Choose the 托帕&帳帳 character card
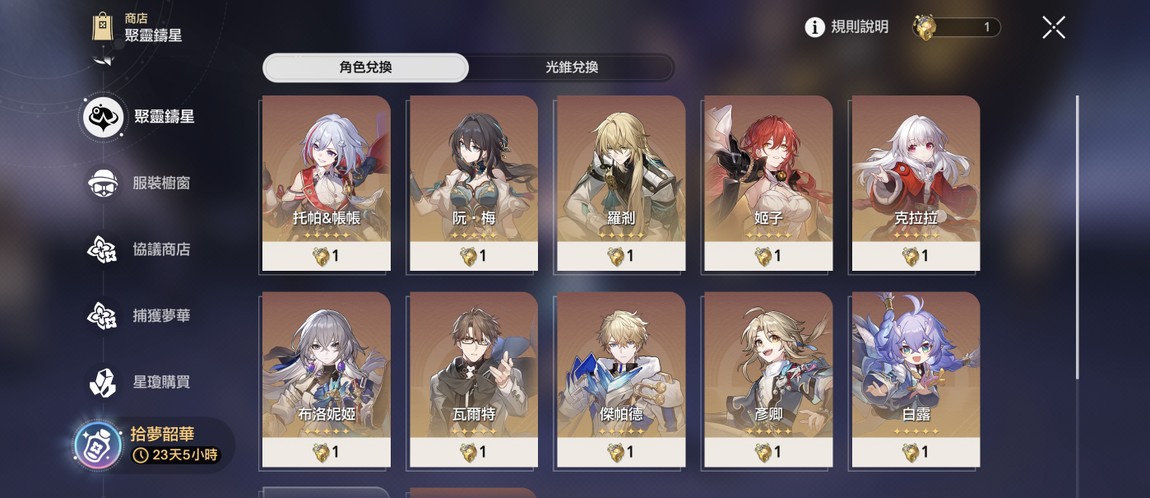1150x498 pixels. pos(326,183)
